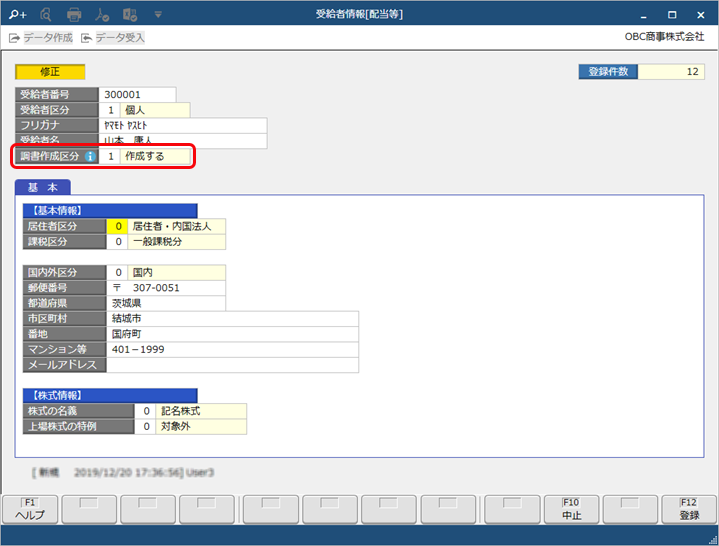
Task: Expand the quick toolbar dropdown arrow
Action: [158, 15]
